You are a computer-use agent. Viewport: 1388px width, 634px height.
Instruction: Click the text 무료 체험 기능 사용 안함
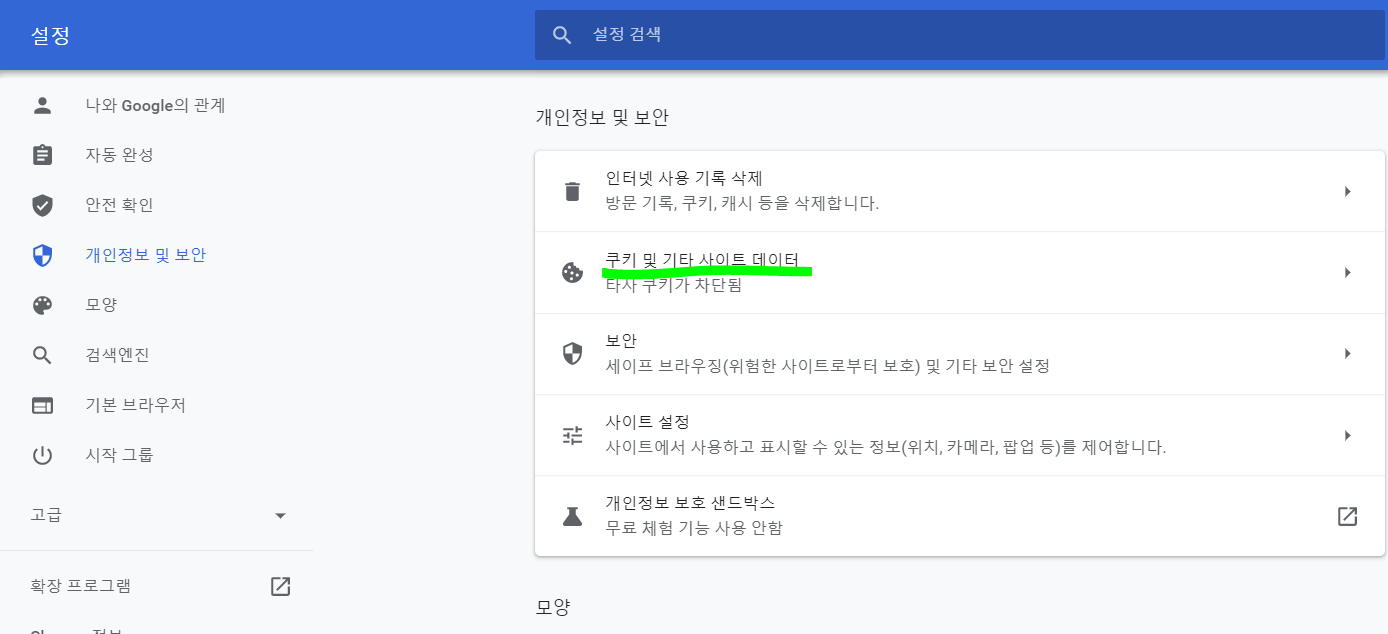694,528
